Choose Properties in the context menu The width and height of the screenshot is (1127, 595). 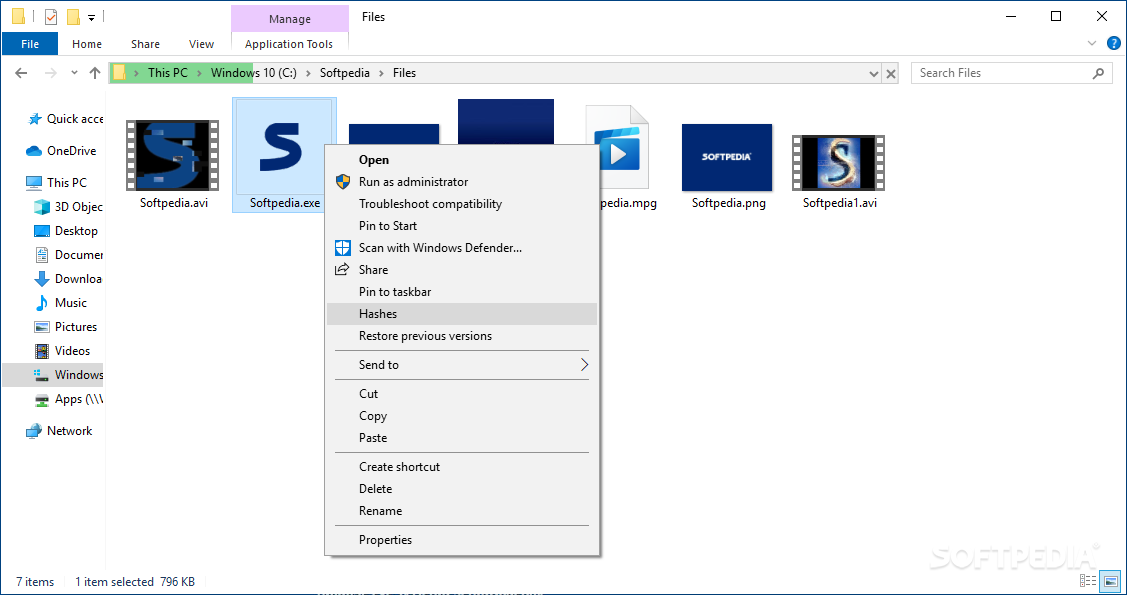[x=462, y=540]
